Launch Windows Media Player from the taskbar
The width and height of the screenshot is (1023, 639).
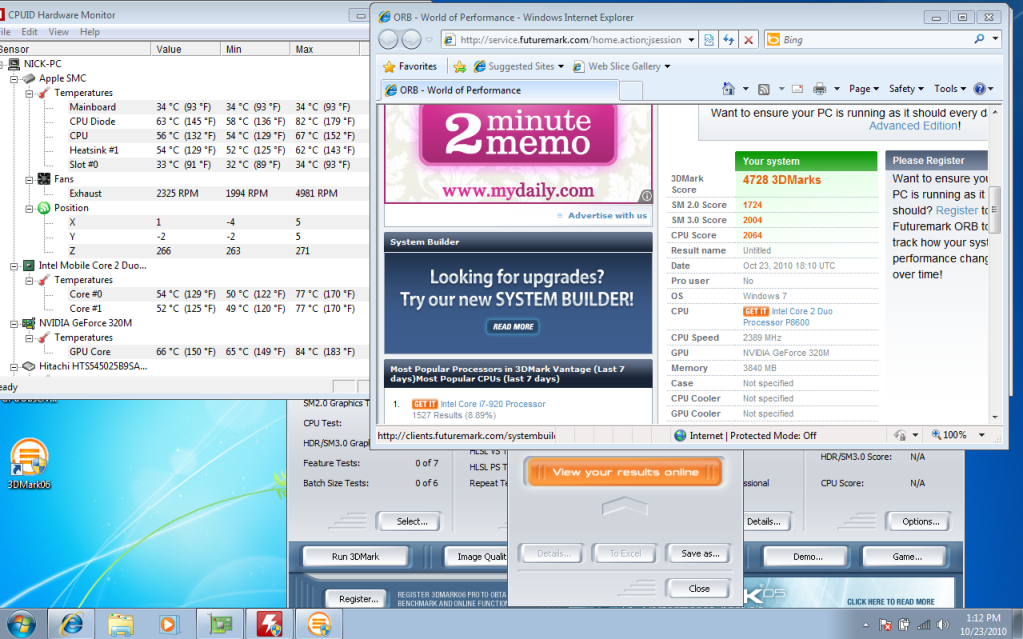click(x=170, y=625)
